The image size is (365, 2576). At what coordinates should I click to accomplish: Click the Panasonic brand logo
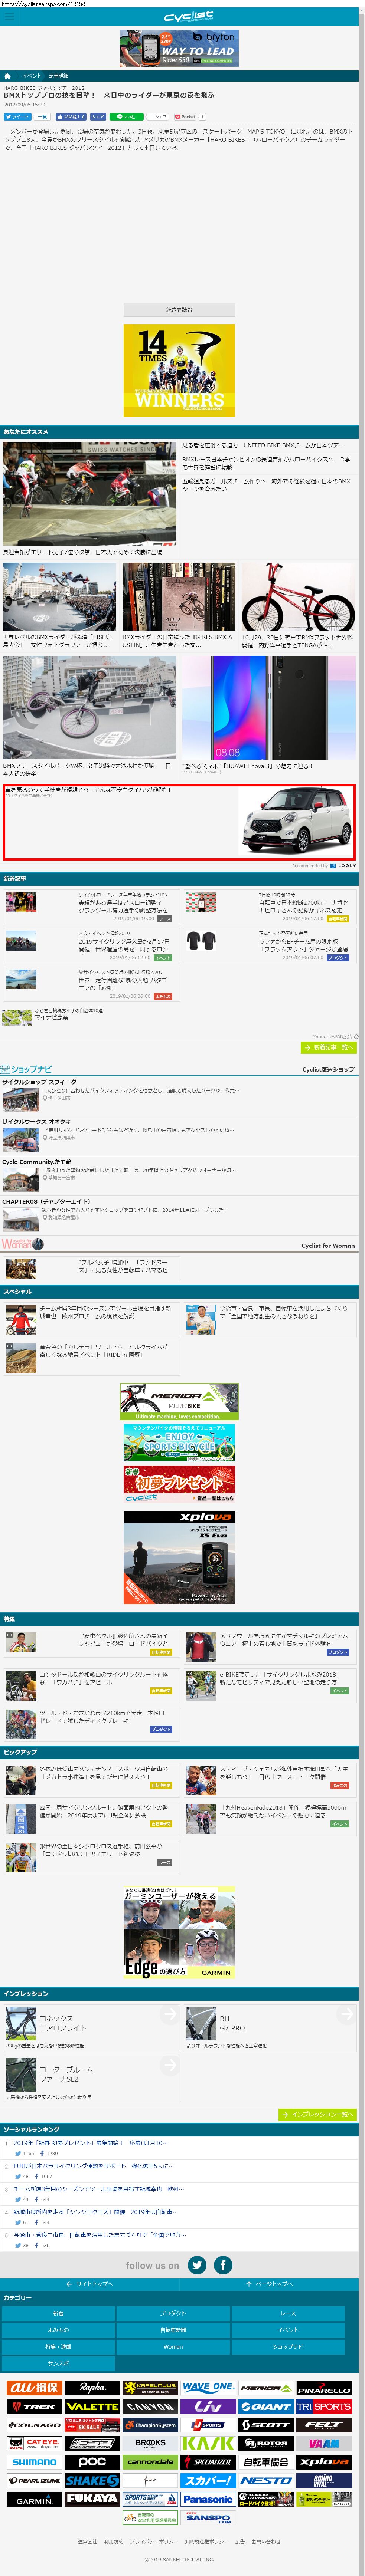pos(208,2499)
